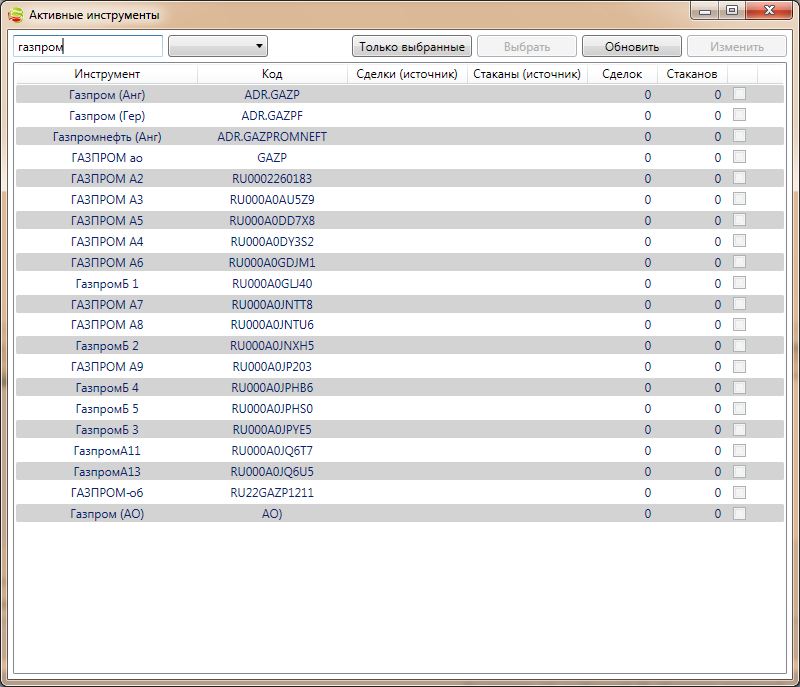
Task: Click the Обновить button
Action: point(632,46)
